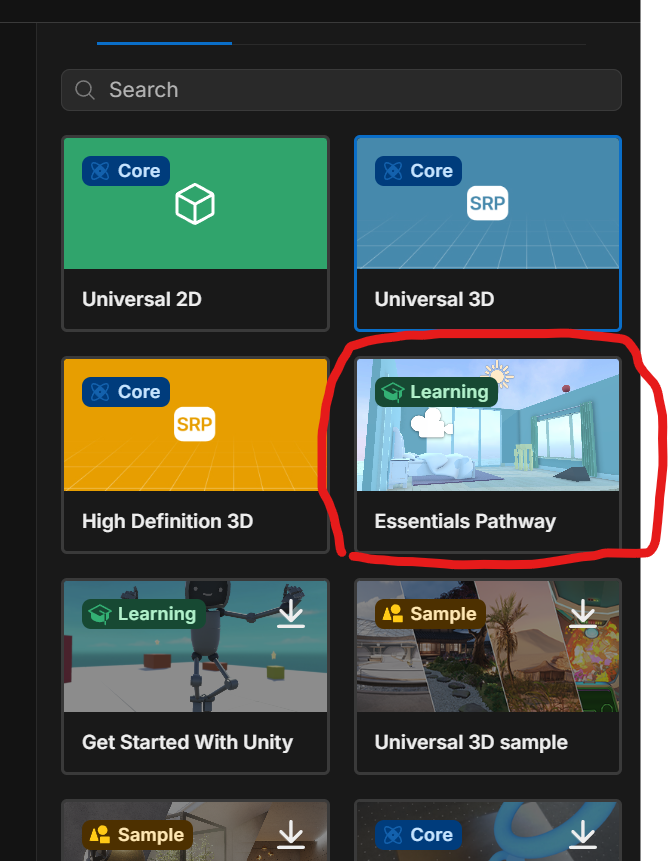Click download icon on Get Started With Unity

(x=290, y=613)
